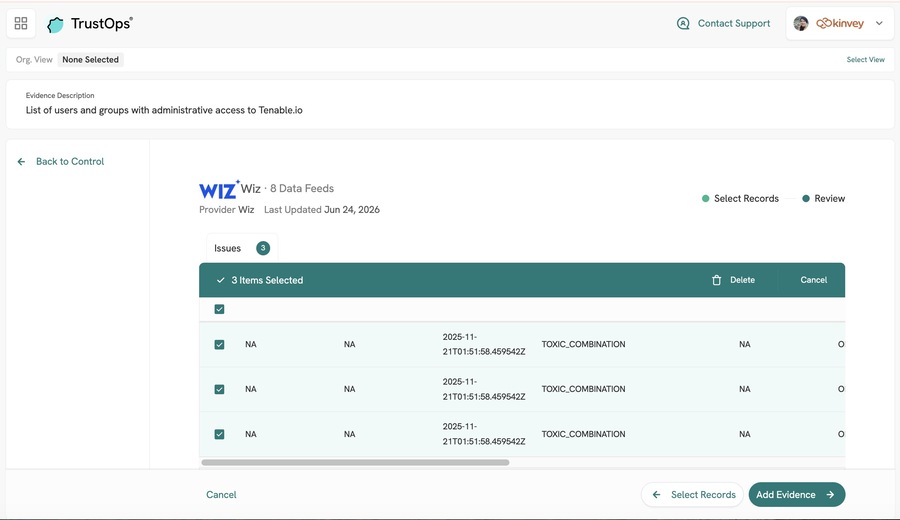This screenshot has height=520, width=900.
Task: Click the TrustOps logo icon
Action: click(x=55, y=25)
